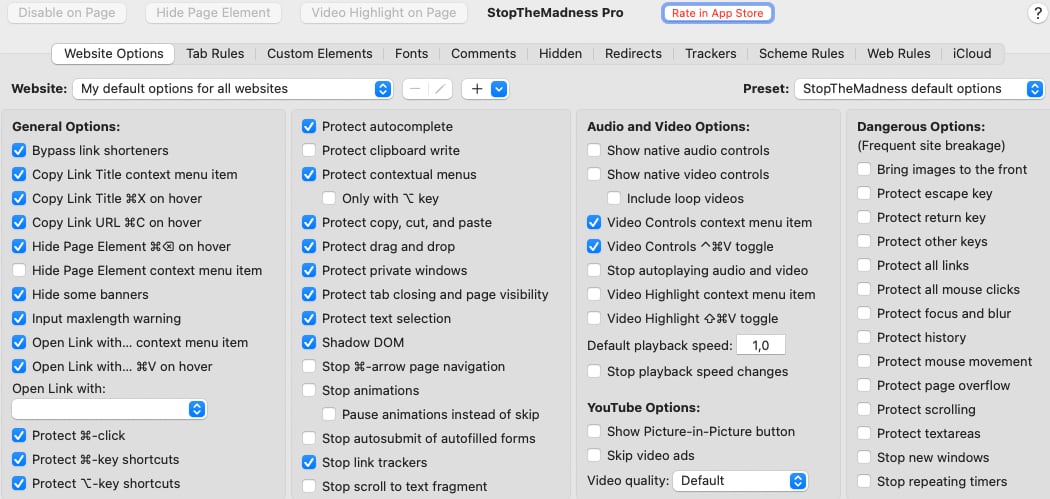Enable Show native audio controls
The image size is (1050, 499).
(x=594, y=151)
